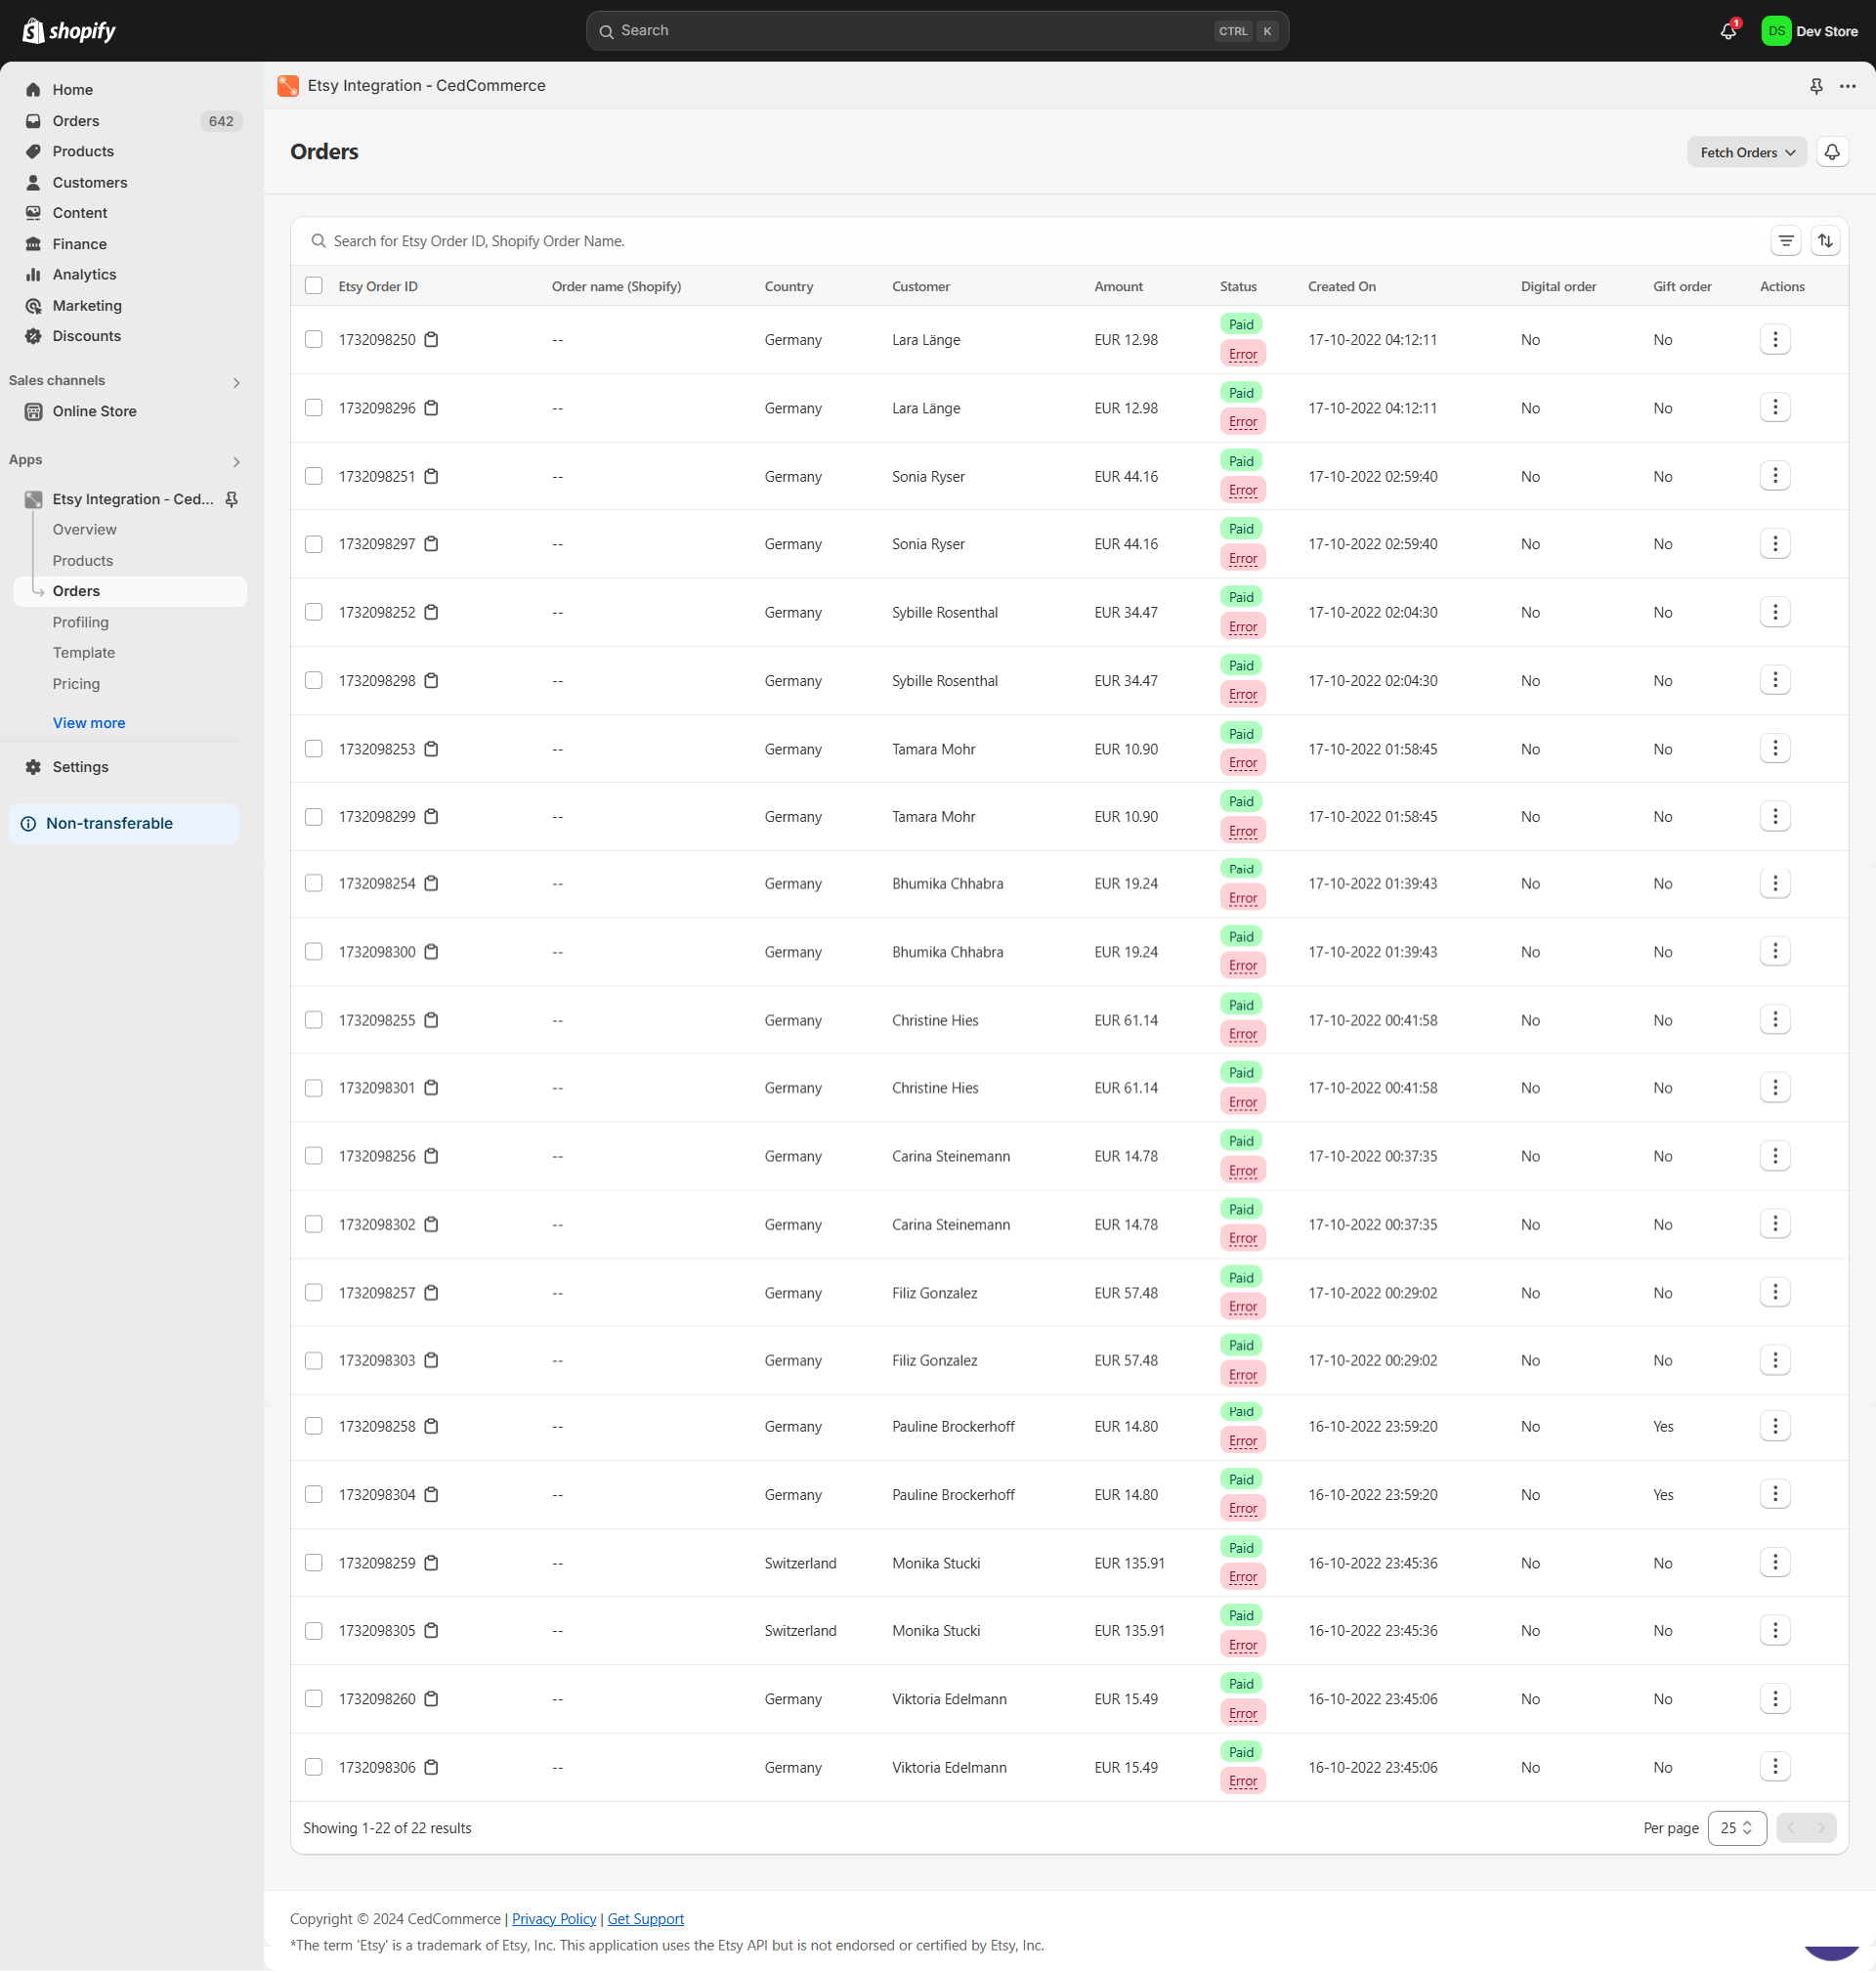Open actions menu for order 1732098296
Viewport: 1876px width, 1973px height.
1775,408
